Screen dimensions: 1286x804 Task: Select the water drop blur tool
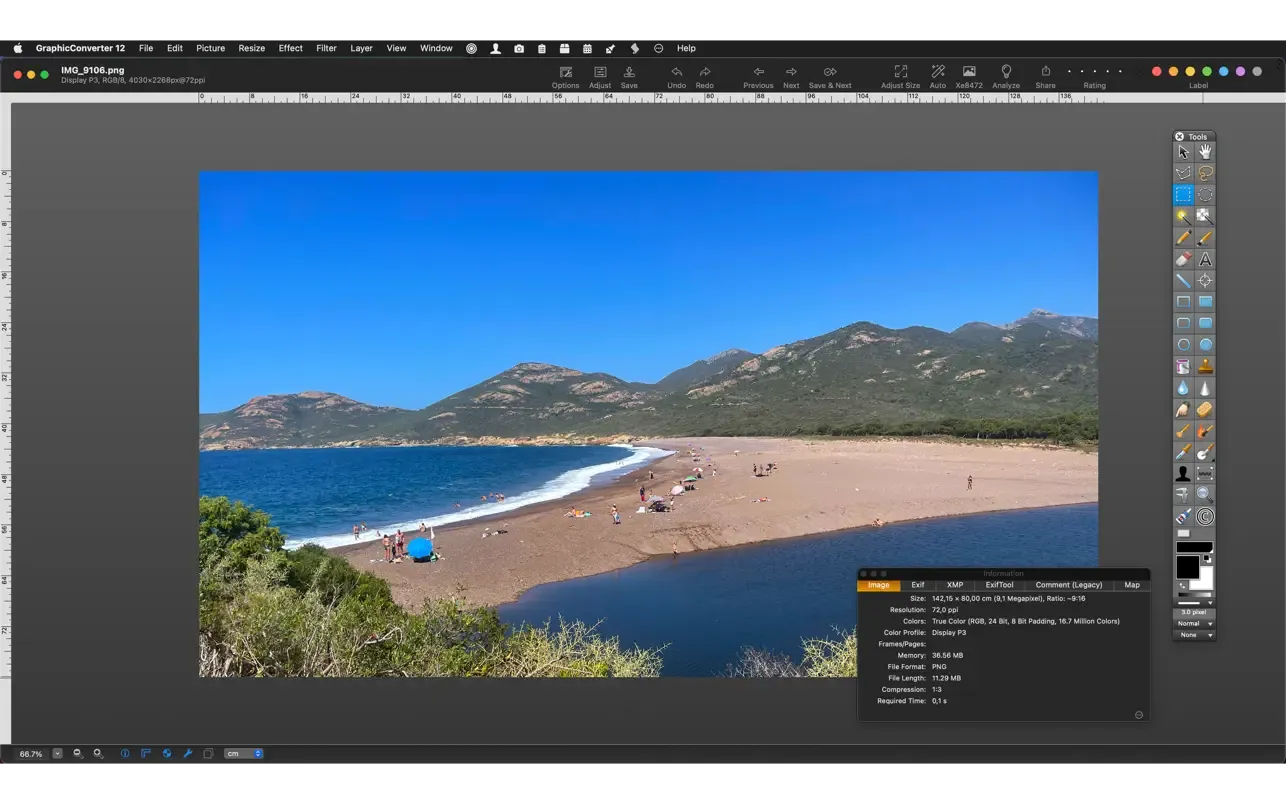pyautogui.click(x=1183, y=388)
